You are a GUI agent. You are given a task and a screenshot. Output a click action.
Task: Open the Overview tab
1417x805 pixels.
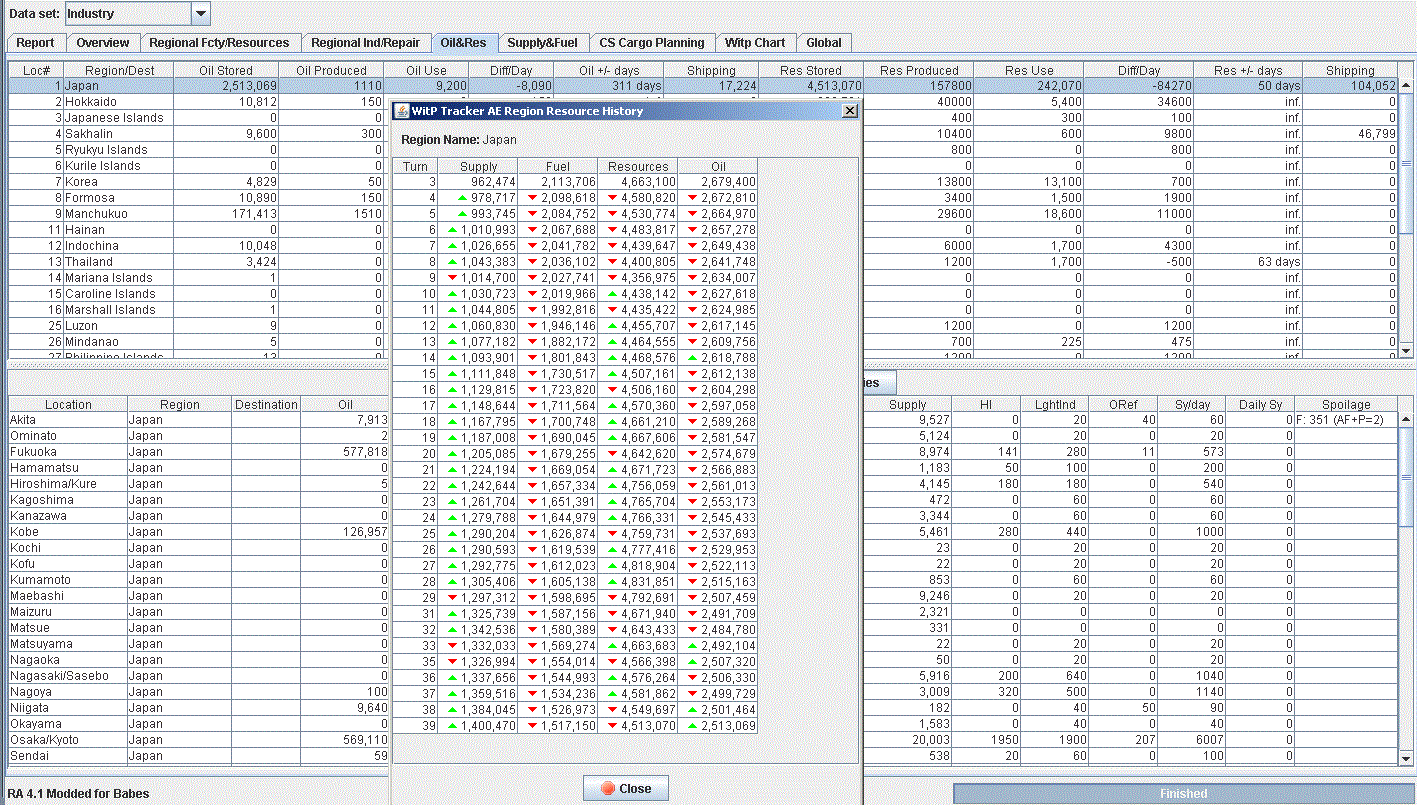(103, 43)
